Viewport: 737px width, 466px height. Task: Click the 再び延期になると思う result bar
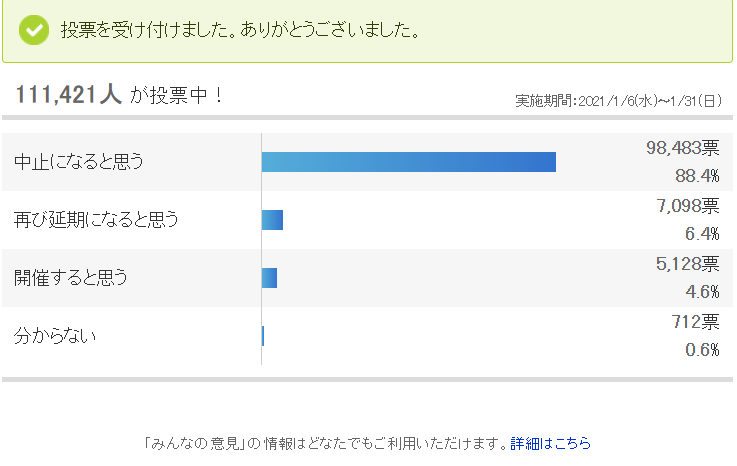point(273,220)
